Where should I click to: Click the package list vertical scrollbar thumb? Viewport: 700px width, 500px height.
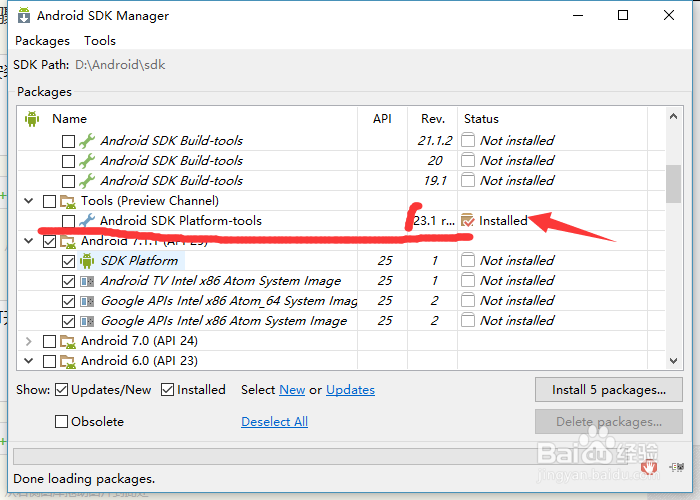click(674, 182)
